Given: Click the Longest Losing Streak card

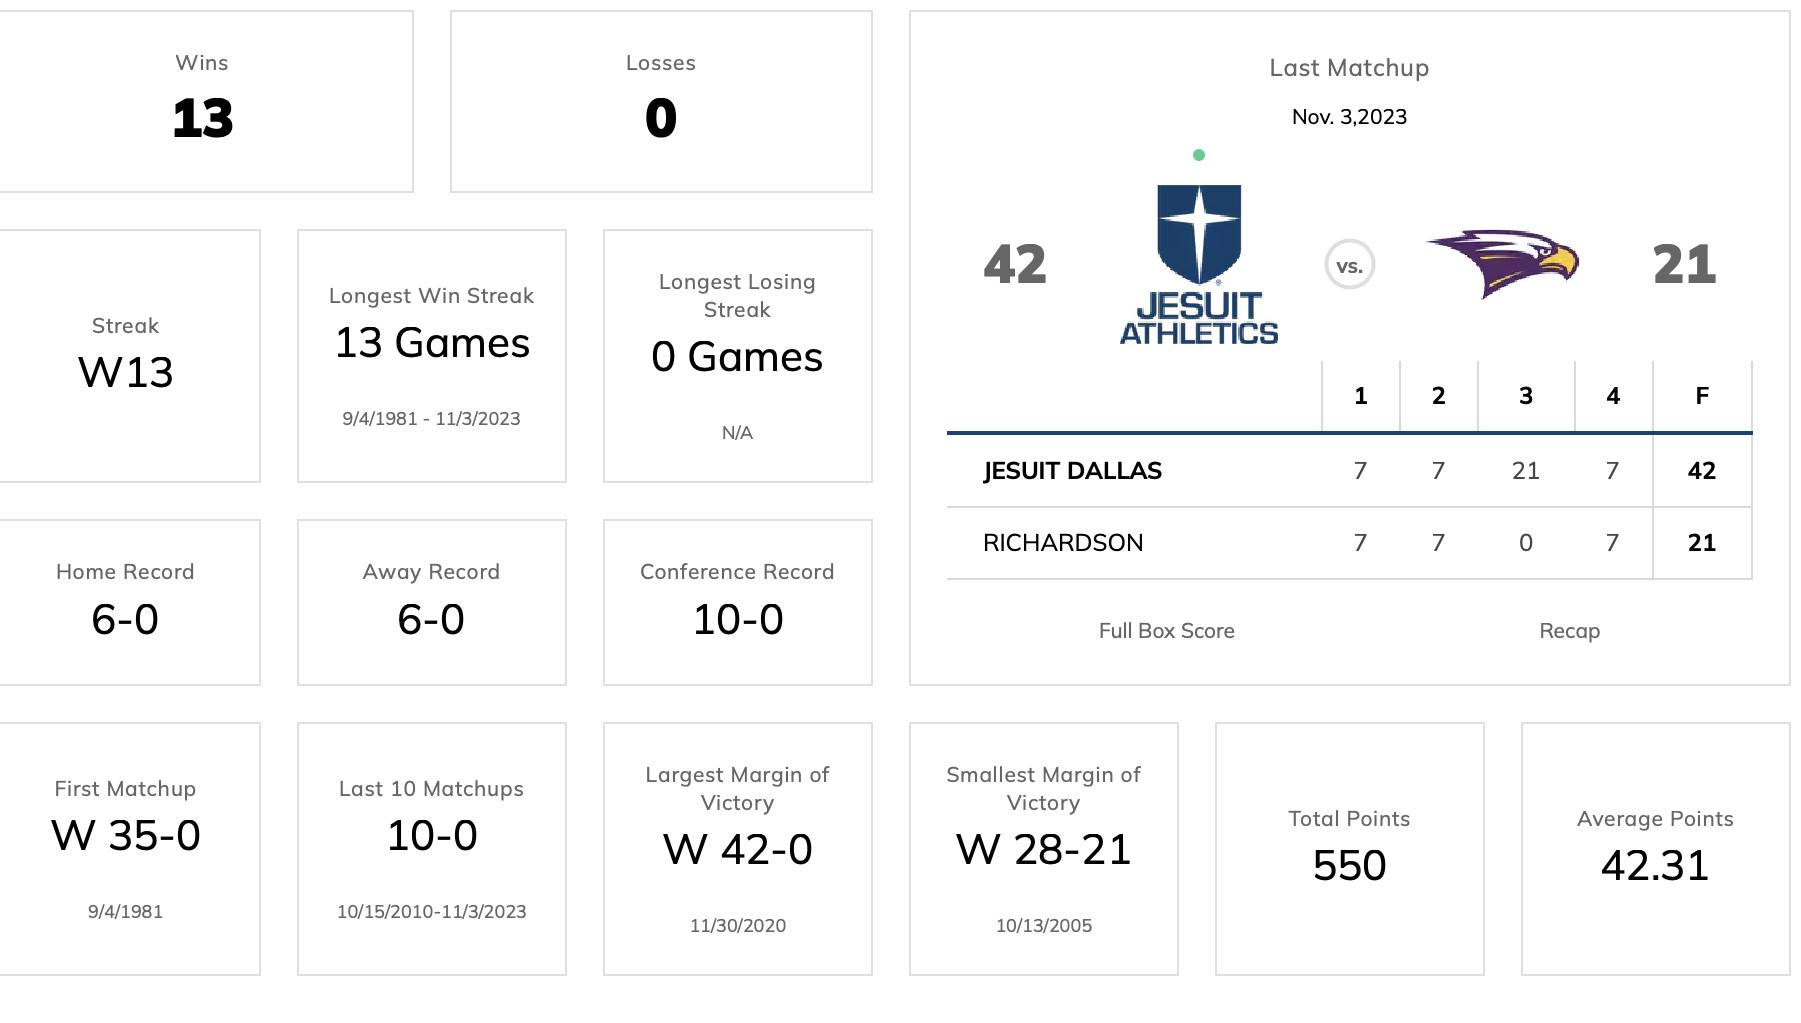Looking at the screenshot, I should (738, 356).
